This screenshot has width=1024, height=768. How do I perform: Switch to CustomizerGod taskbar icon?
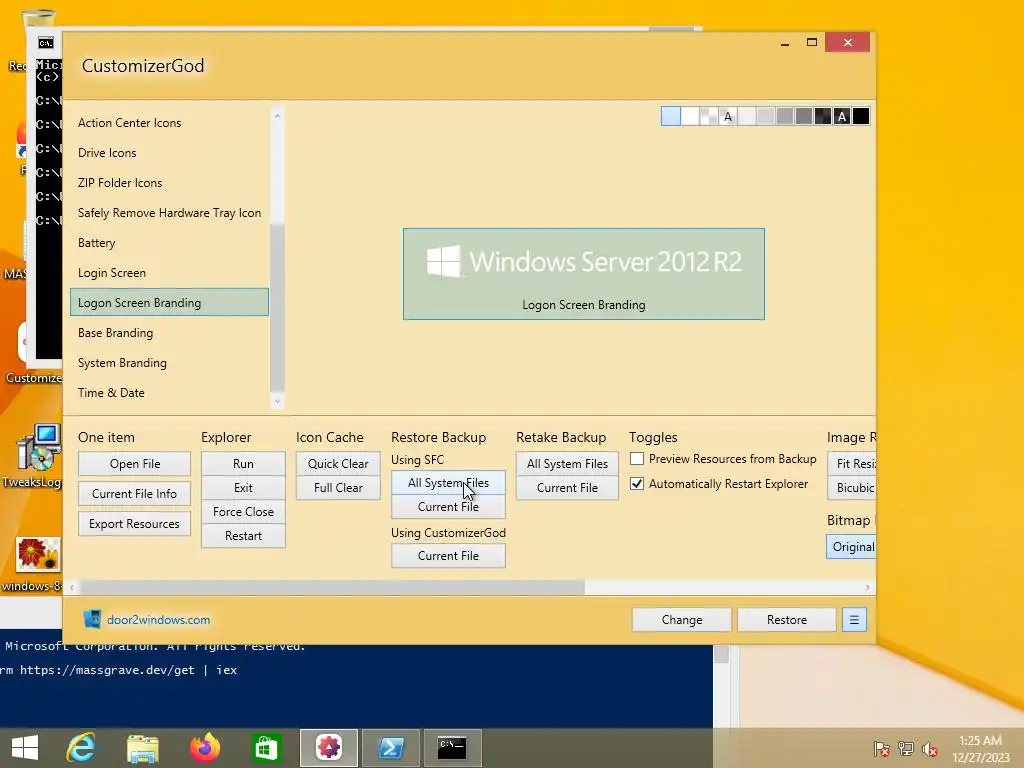point(328,748)
